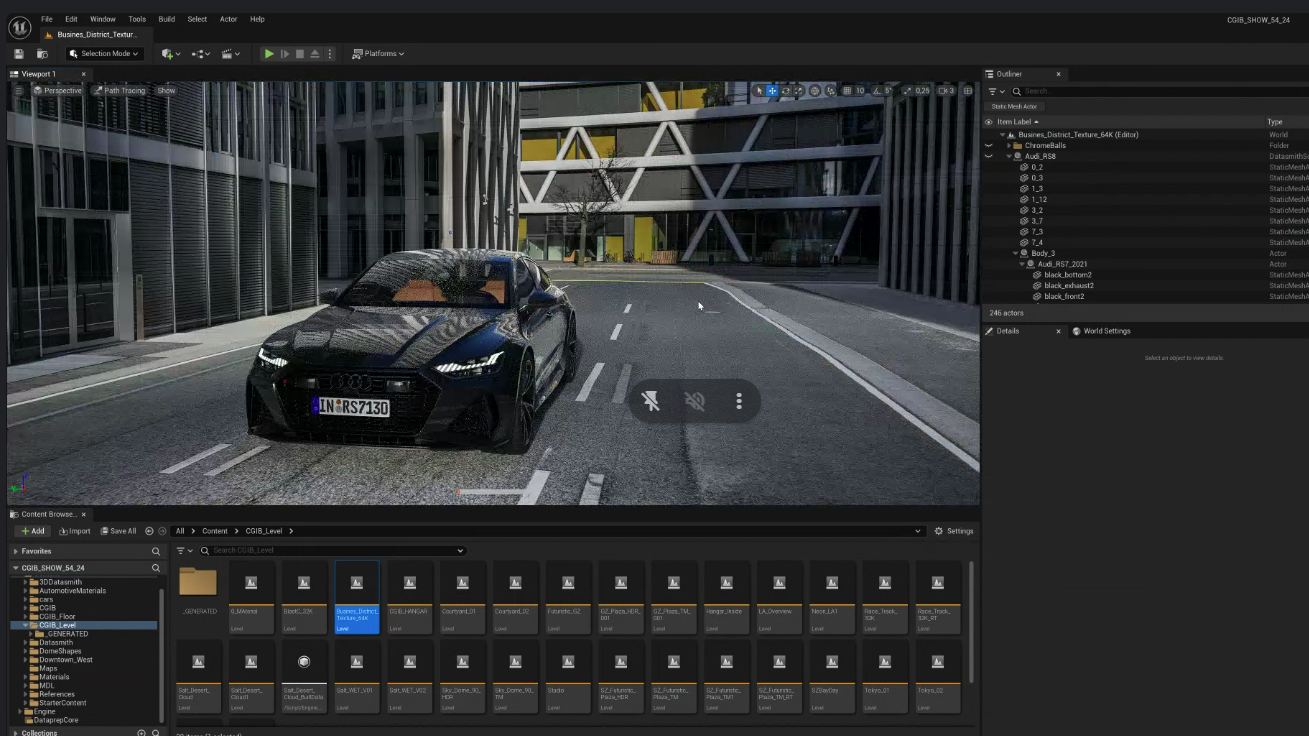Open the Build menu
This screenshot has width=1309, height=736.
166,19
